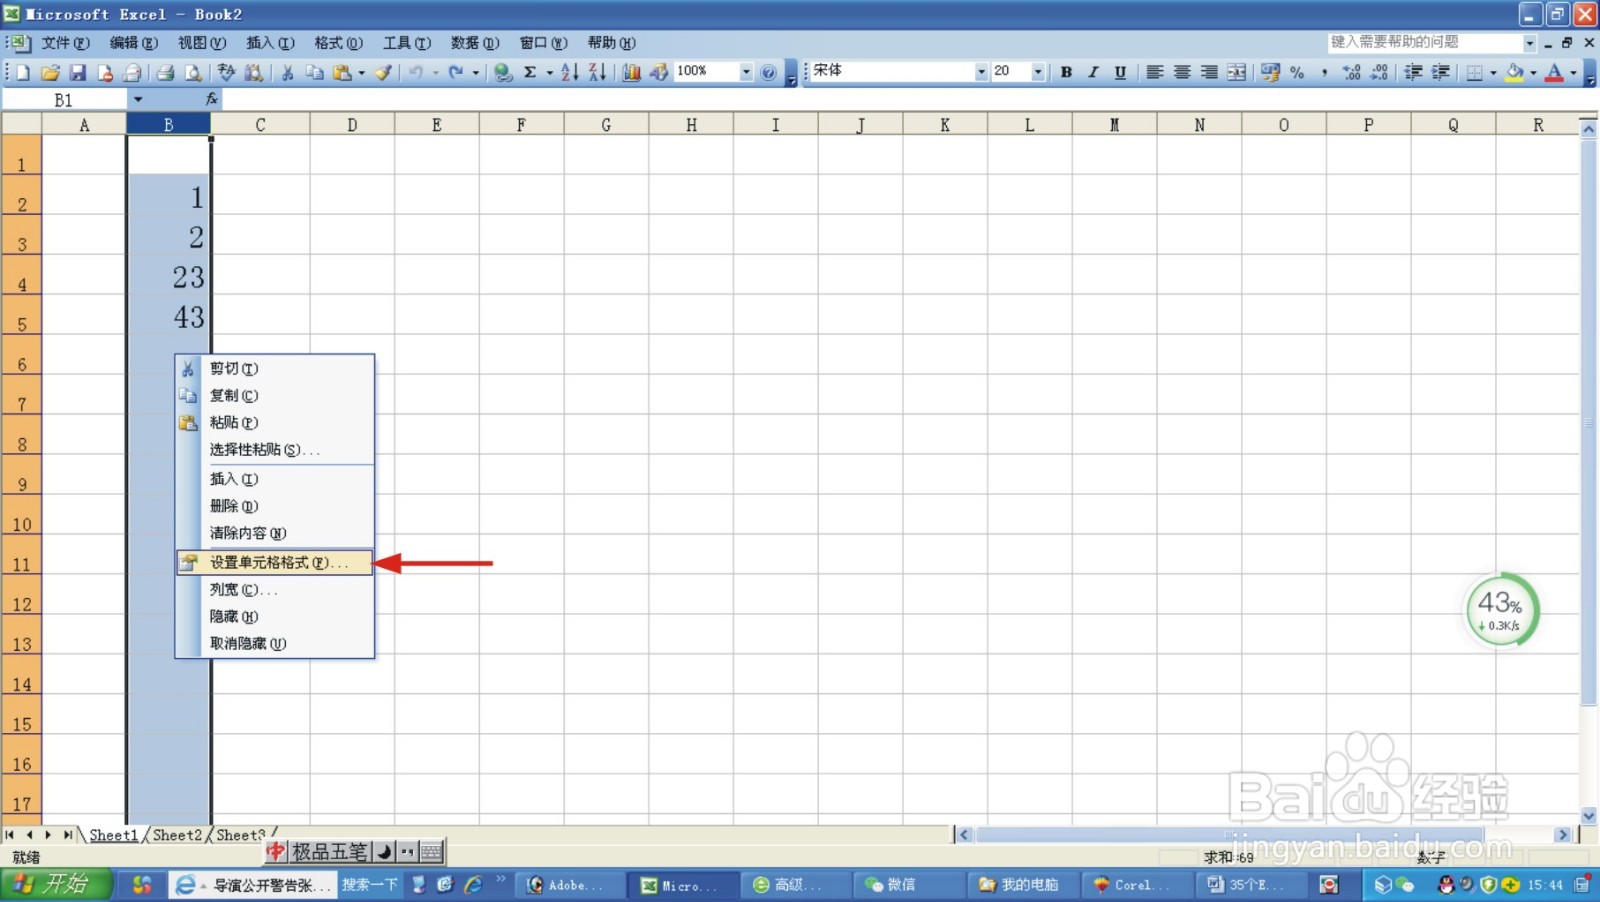Image resolution: width=1600 pixels, height=902 pixels.
Task: Paste using the toolbar clipboard icon
Action: 342,72
